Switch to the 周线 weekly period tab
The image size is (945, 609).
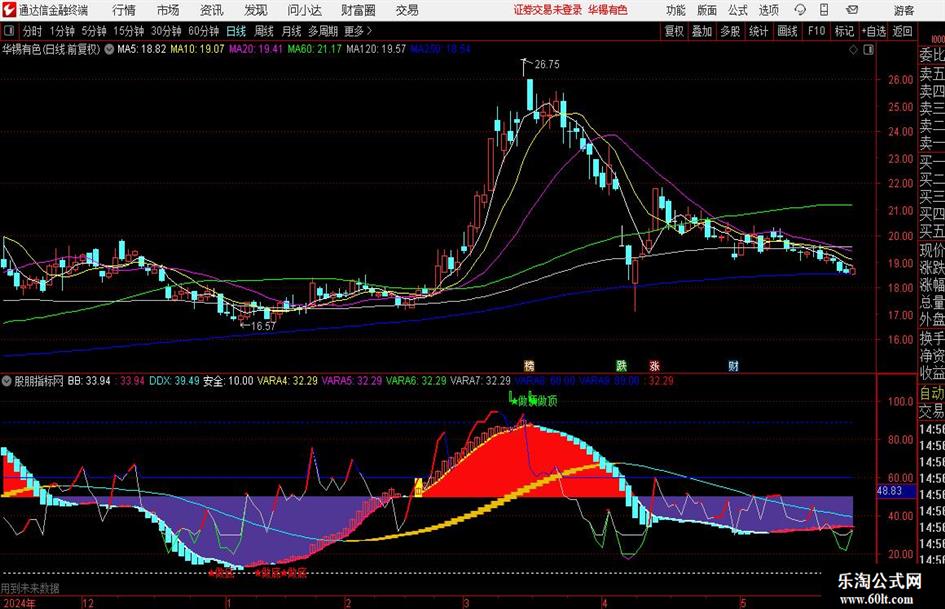pyautogui.click(x=263, y=31)
